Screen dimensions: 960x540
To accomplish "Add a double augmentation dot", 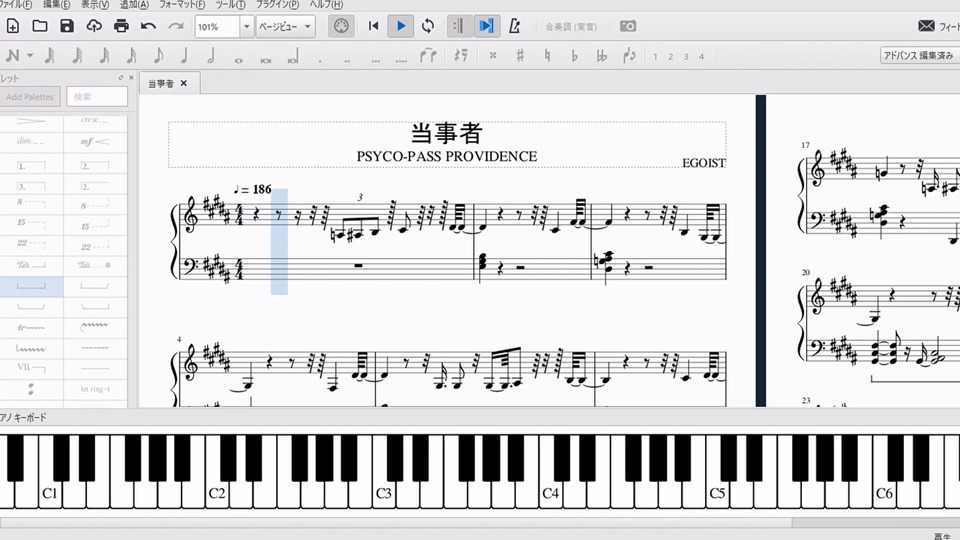I will point(347,60).
